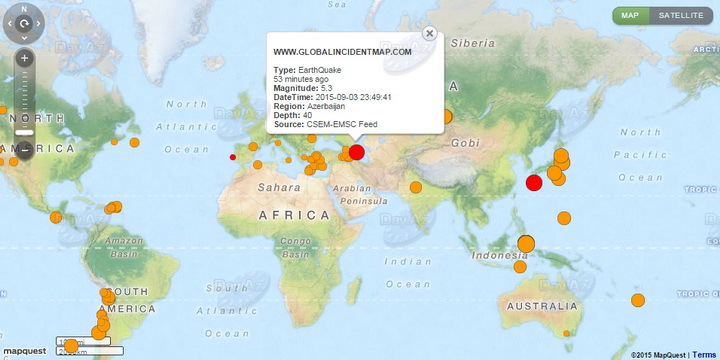Image resolution: width=720 pixels, height=360 pixels.
Task: Click the orange marker east of Australia
Action: (638, 300)
